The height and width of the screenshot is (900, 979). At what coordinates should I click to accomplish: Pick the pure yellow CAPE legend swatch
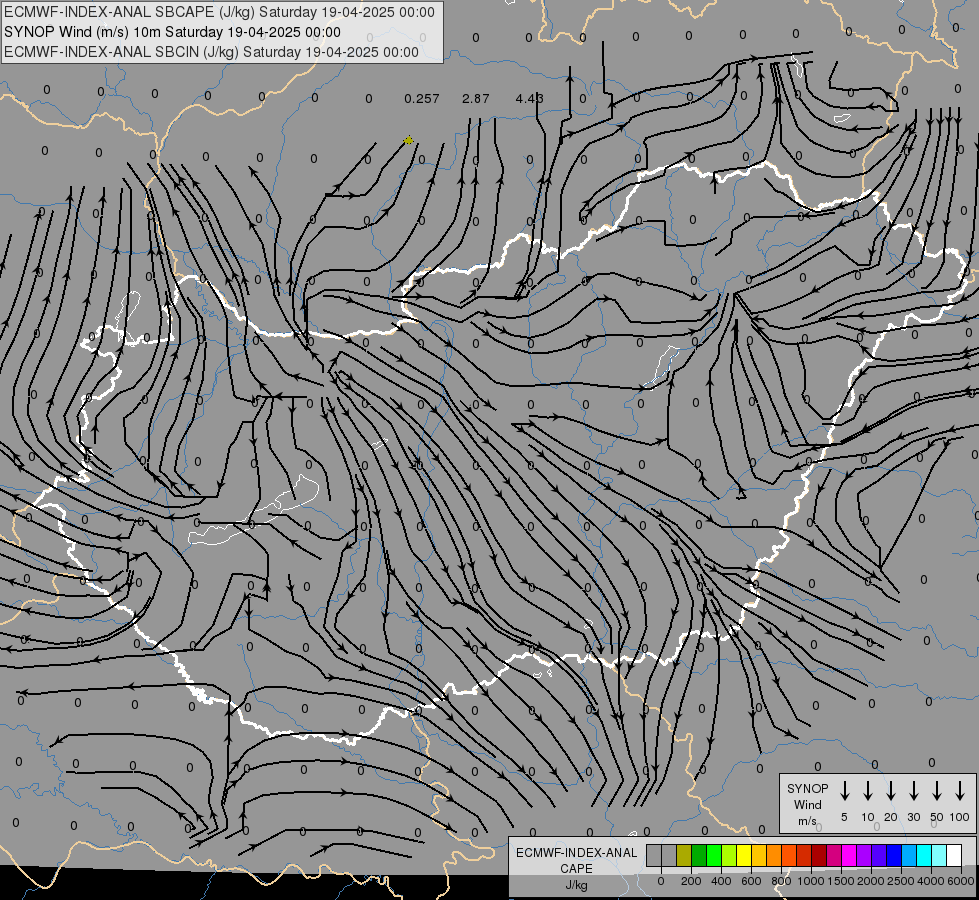pos(744,855)
